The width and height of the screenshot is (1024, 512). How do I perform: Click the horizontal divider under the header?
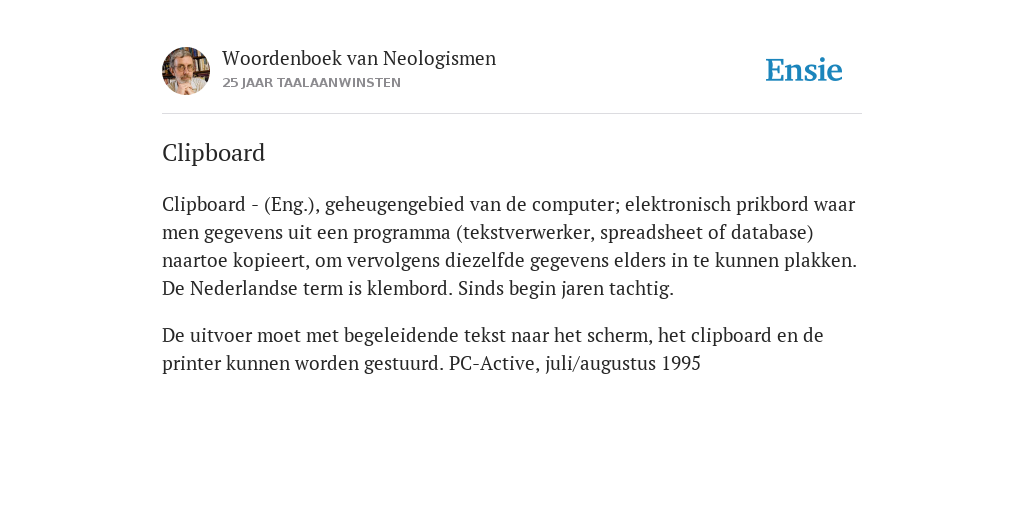(x=512, y=114)
